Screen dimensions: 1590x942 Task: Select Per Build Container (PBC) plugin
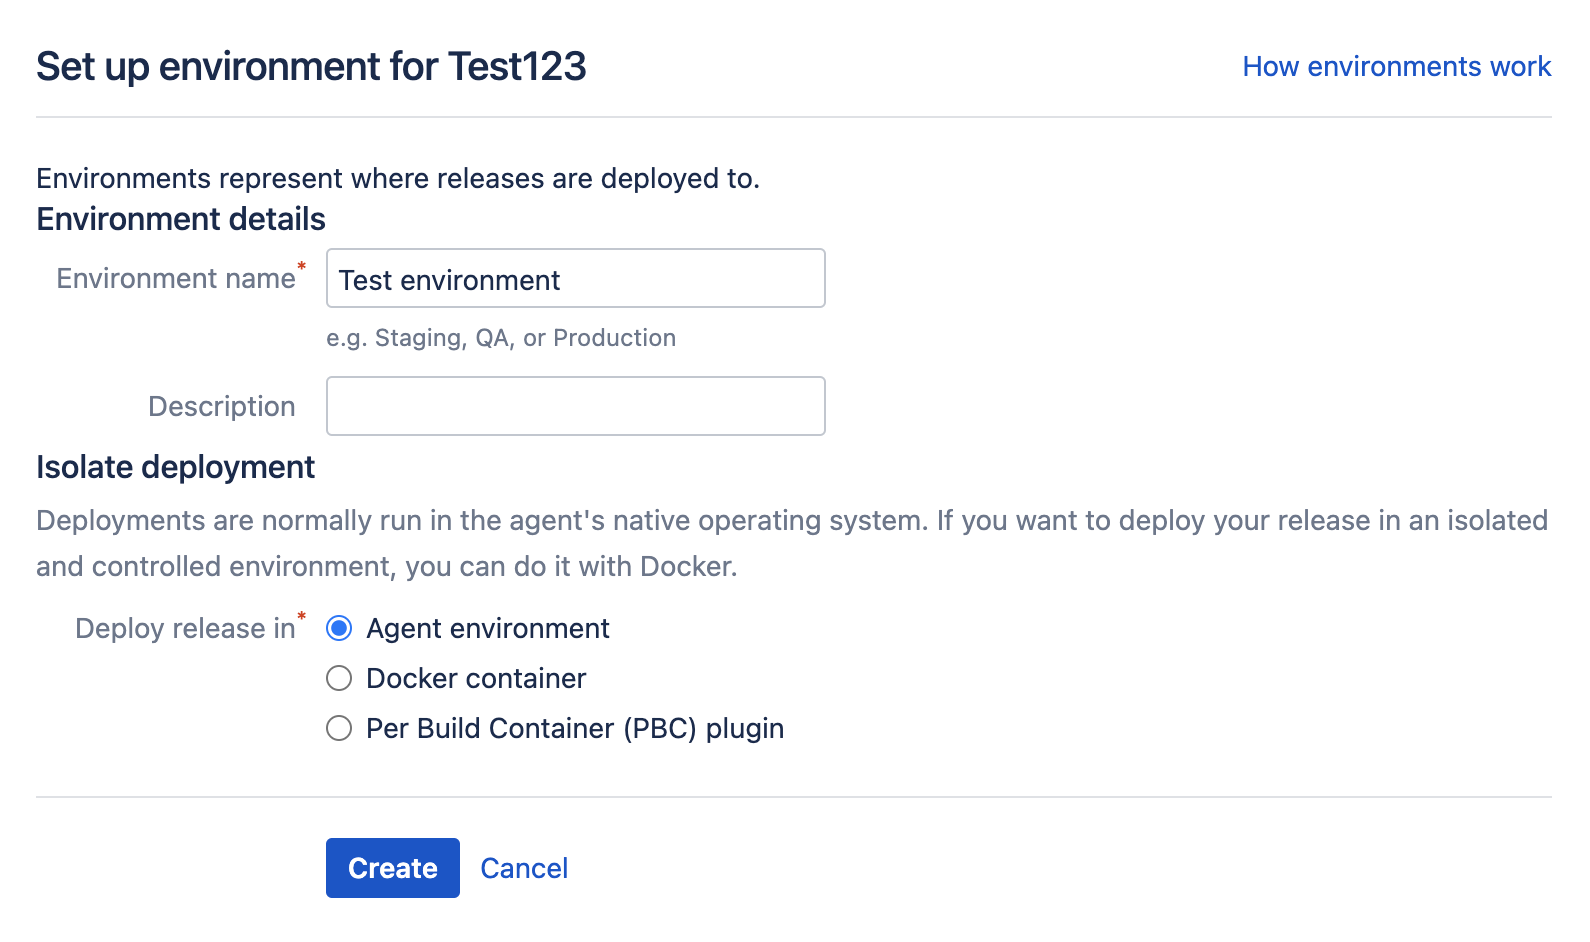339,728
